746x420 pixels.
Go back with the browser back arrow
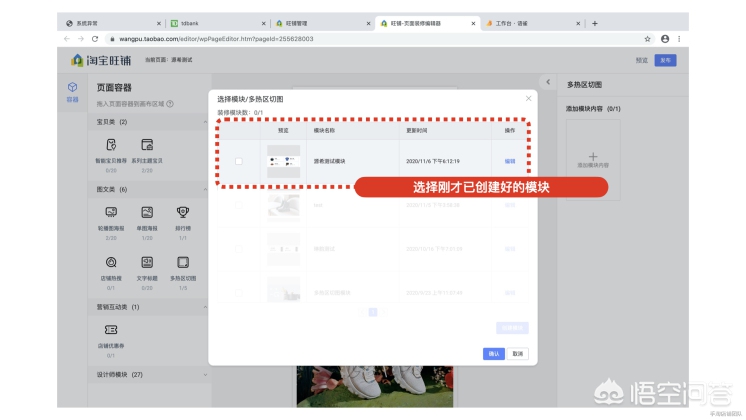[67, 39]
